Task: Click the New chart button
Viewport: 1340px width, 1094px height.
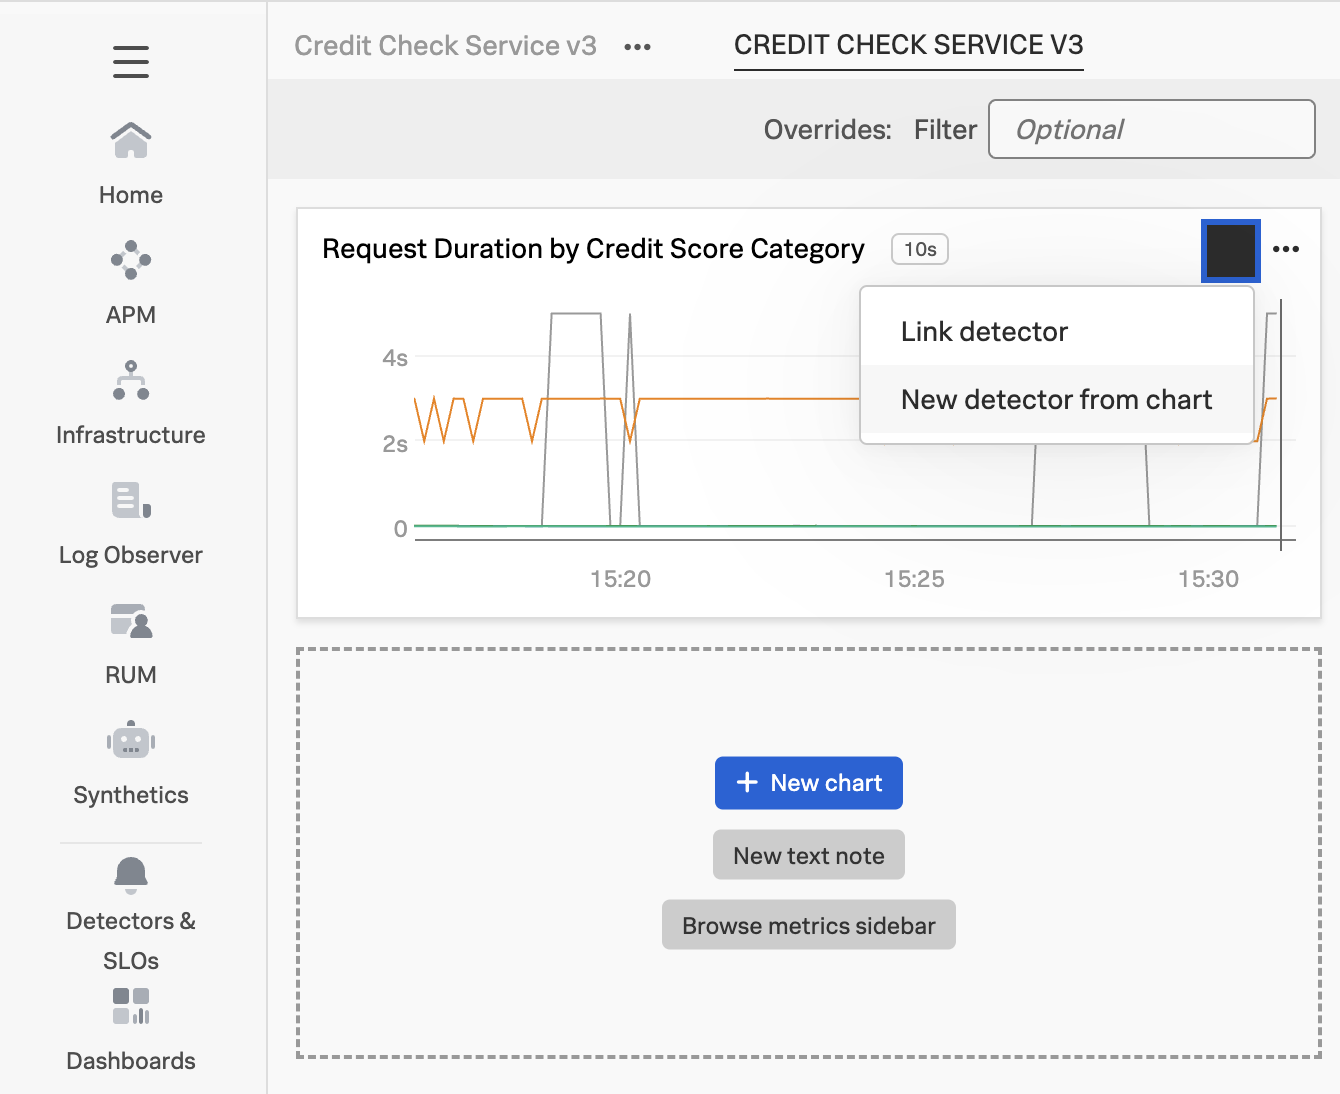Action: click(808, 783)
